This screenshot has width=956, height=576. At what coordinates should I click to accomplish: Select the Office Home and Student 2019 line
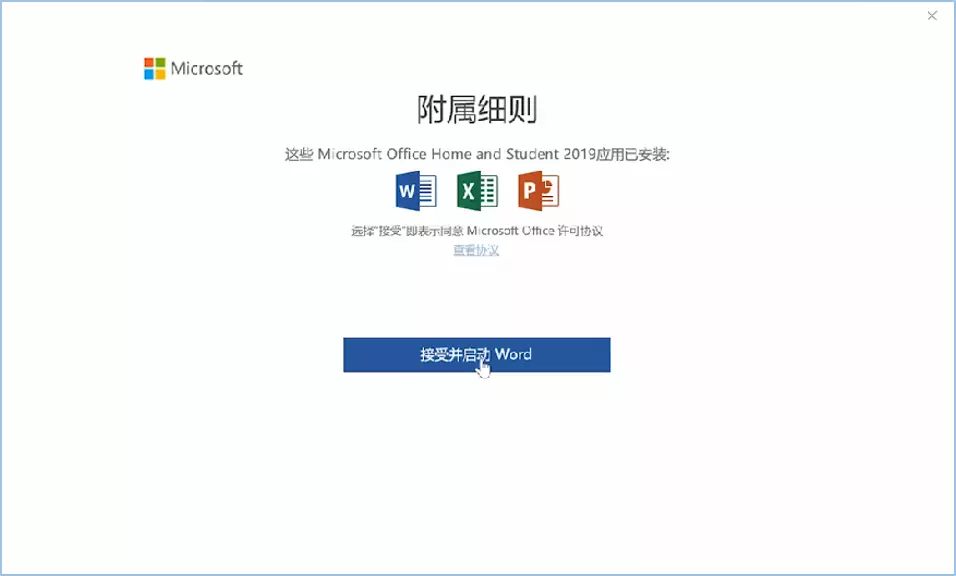point(477,154)
